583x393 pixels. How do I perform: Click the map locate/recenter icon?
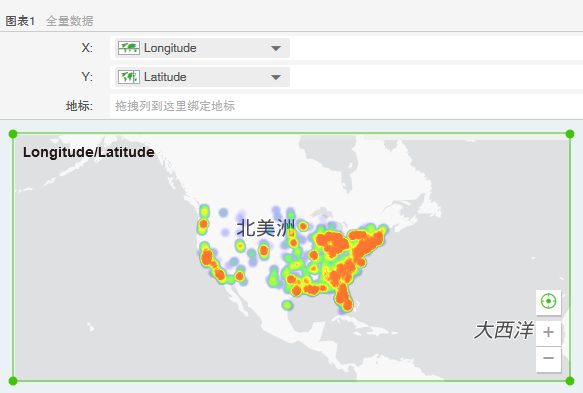[548, 301]
